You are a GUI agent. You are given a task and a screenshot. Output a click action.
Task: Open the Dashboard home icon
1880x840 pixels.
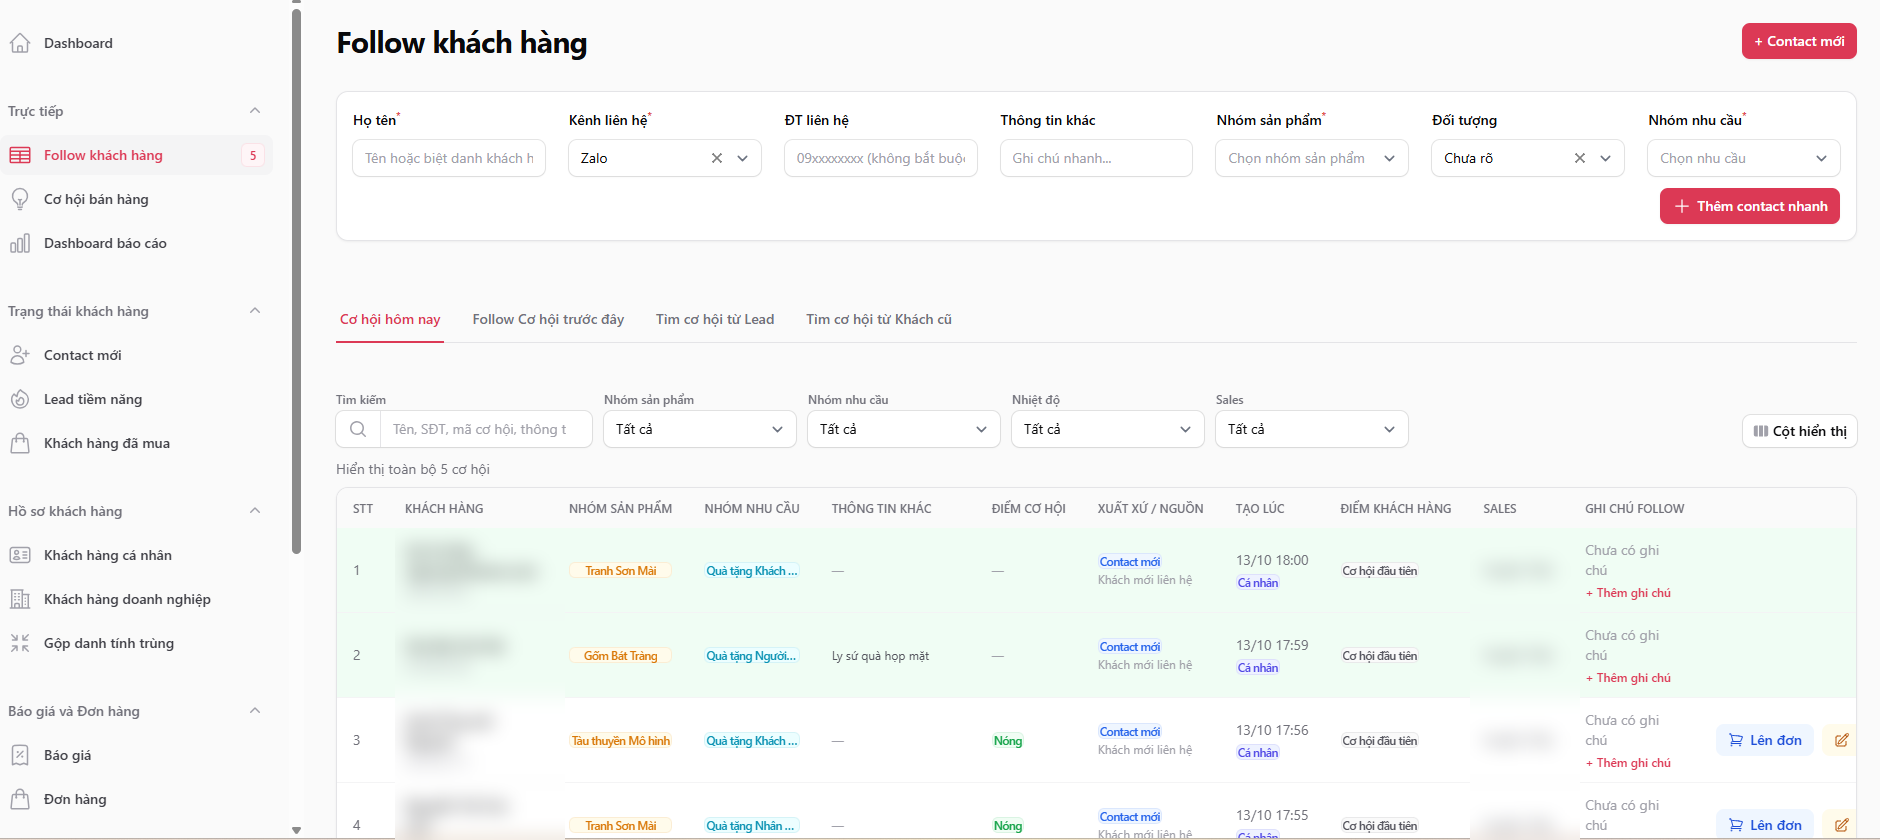pyautogui.click(x=20, y=43)
